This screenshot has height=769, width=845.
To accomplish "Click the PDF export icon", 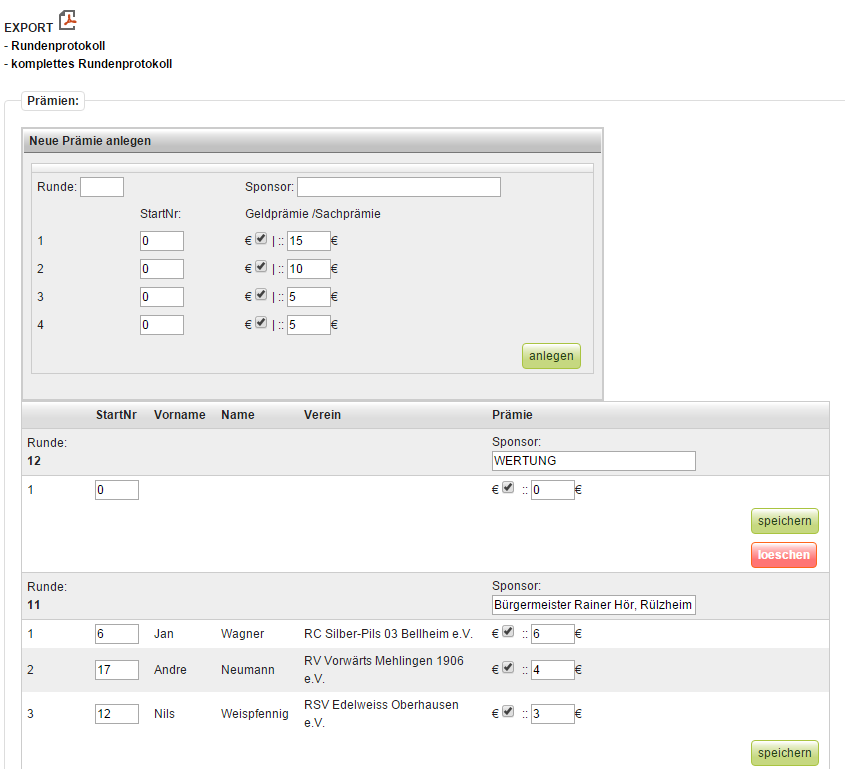I will tap(67, 20).
